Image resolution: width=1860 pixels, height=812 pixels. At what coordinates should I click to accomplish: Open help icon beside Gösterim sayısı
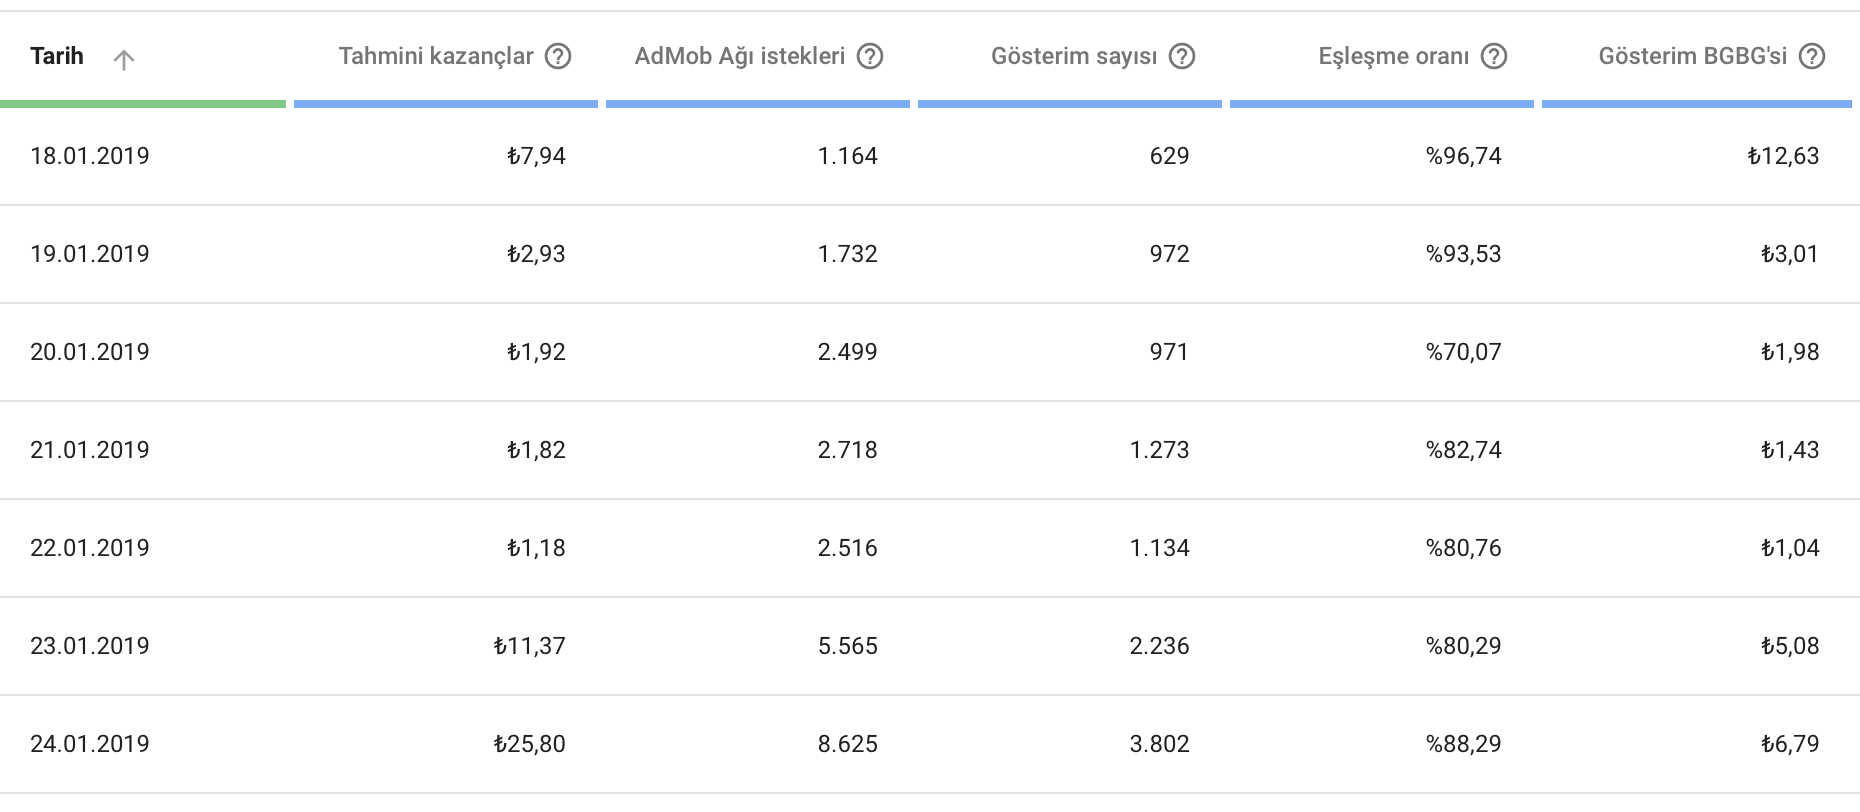[x=1182, y=56]
